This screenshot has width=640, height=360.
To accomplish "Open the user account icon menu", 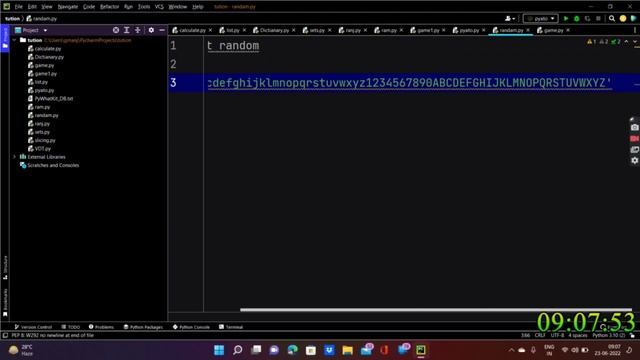I will pos(510,18).
